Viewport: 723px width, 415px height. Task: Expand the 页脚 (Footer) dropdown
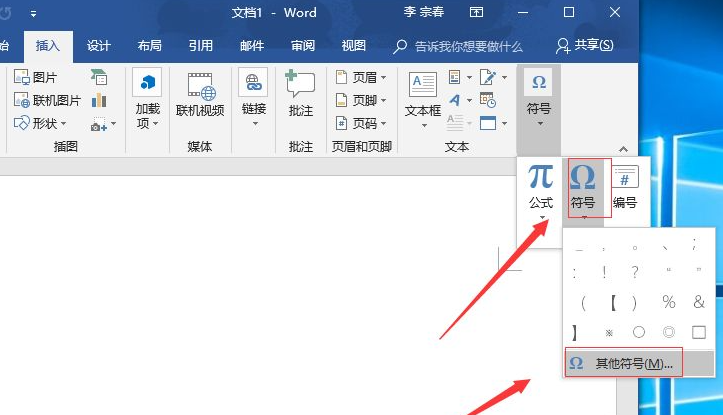(362, 100)
